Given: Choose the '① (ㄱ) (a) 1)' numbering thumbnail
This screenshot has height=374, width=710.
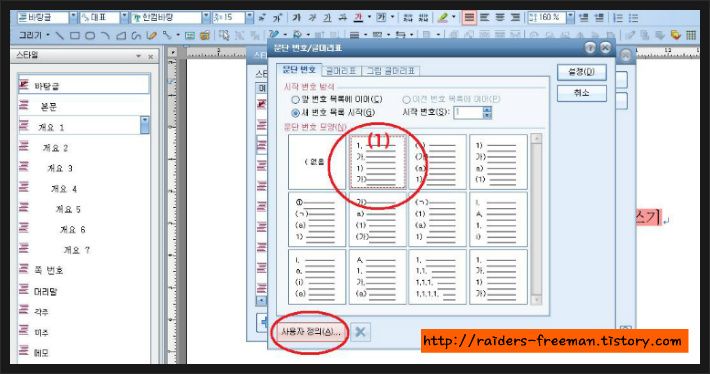Looking at the screenshot, I should point(317,219).
